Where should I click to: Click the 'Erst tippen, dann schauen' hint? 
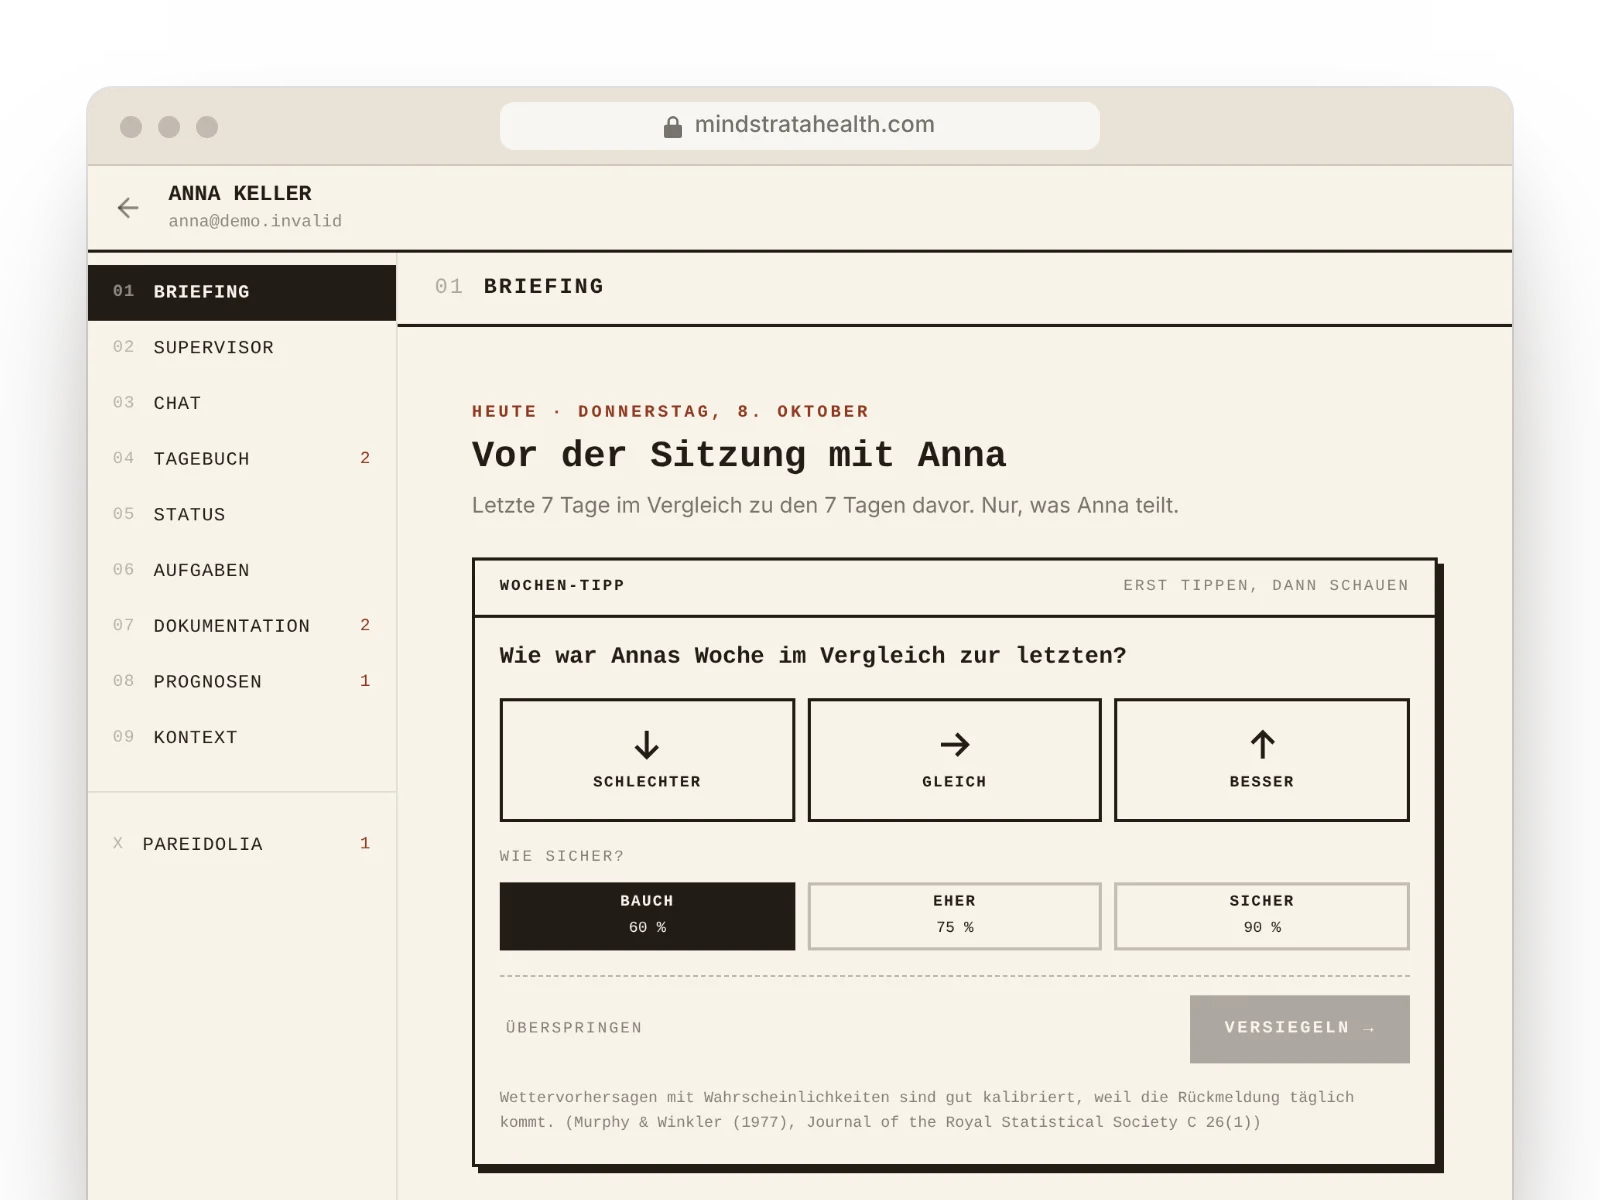tap(1265, 585)
